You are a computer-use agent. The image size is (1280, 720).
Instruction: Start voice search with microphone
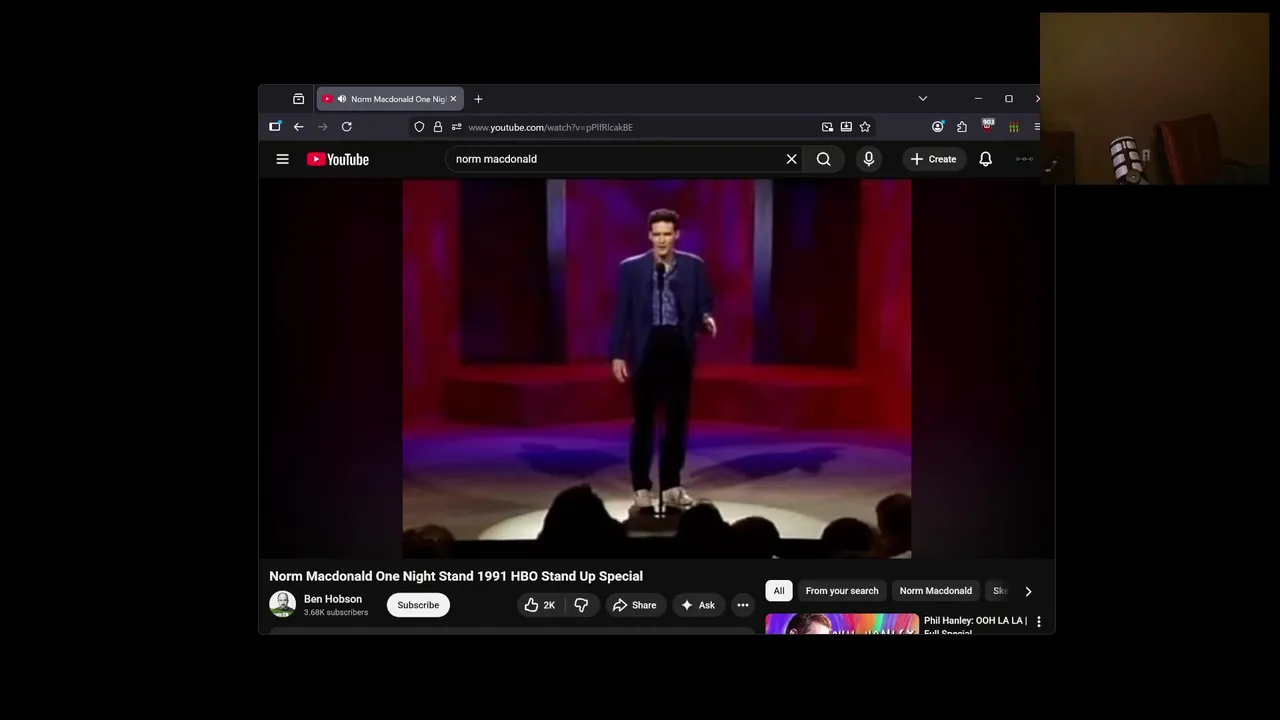coord(868,159)
